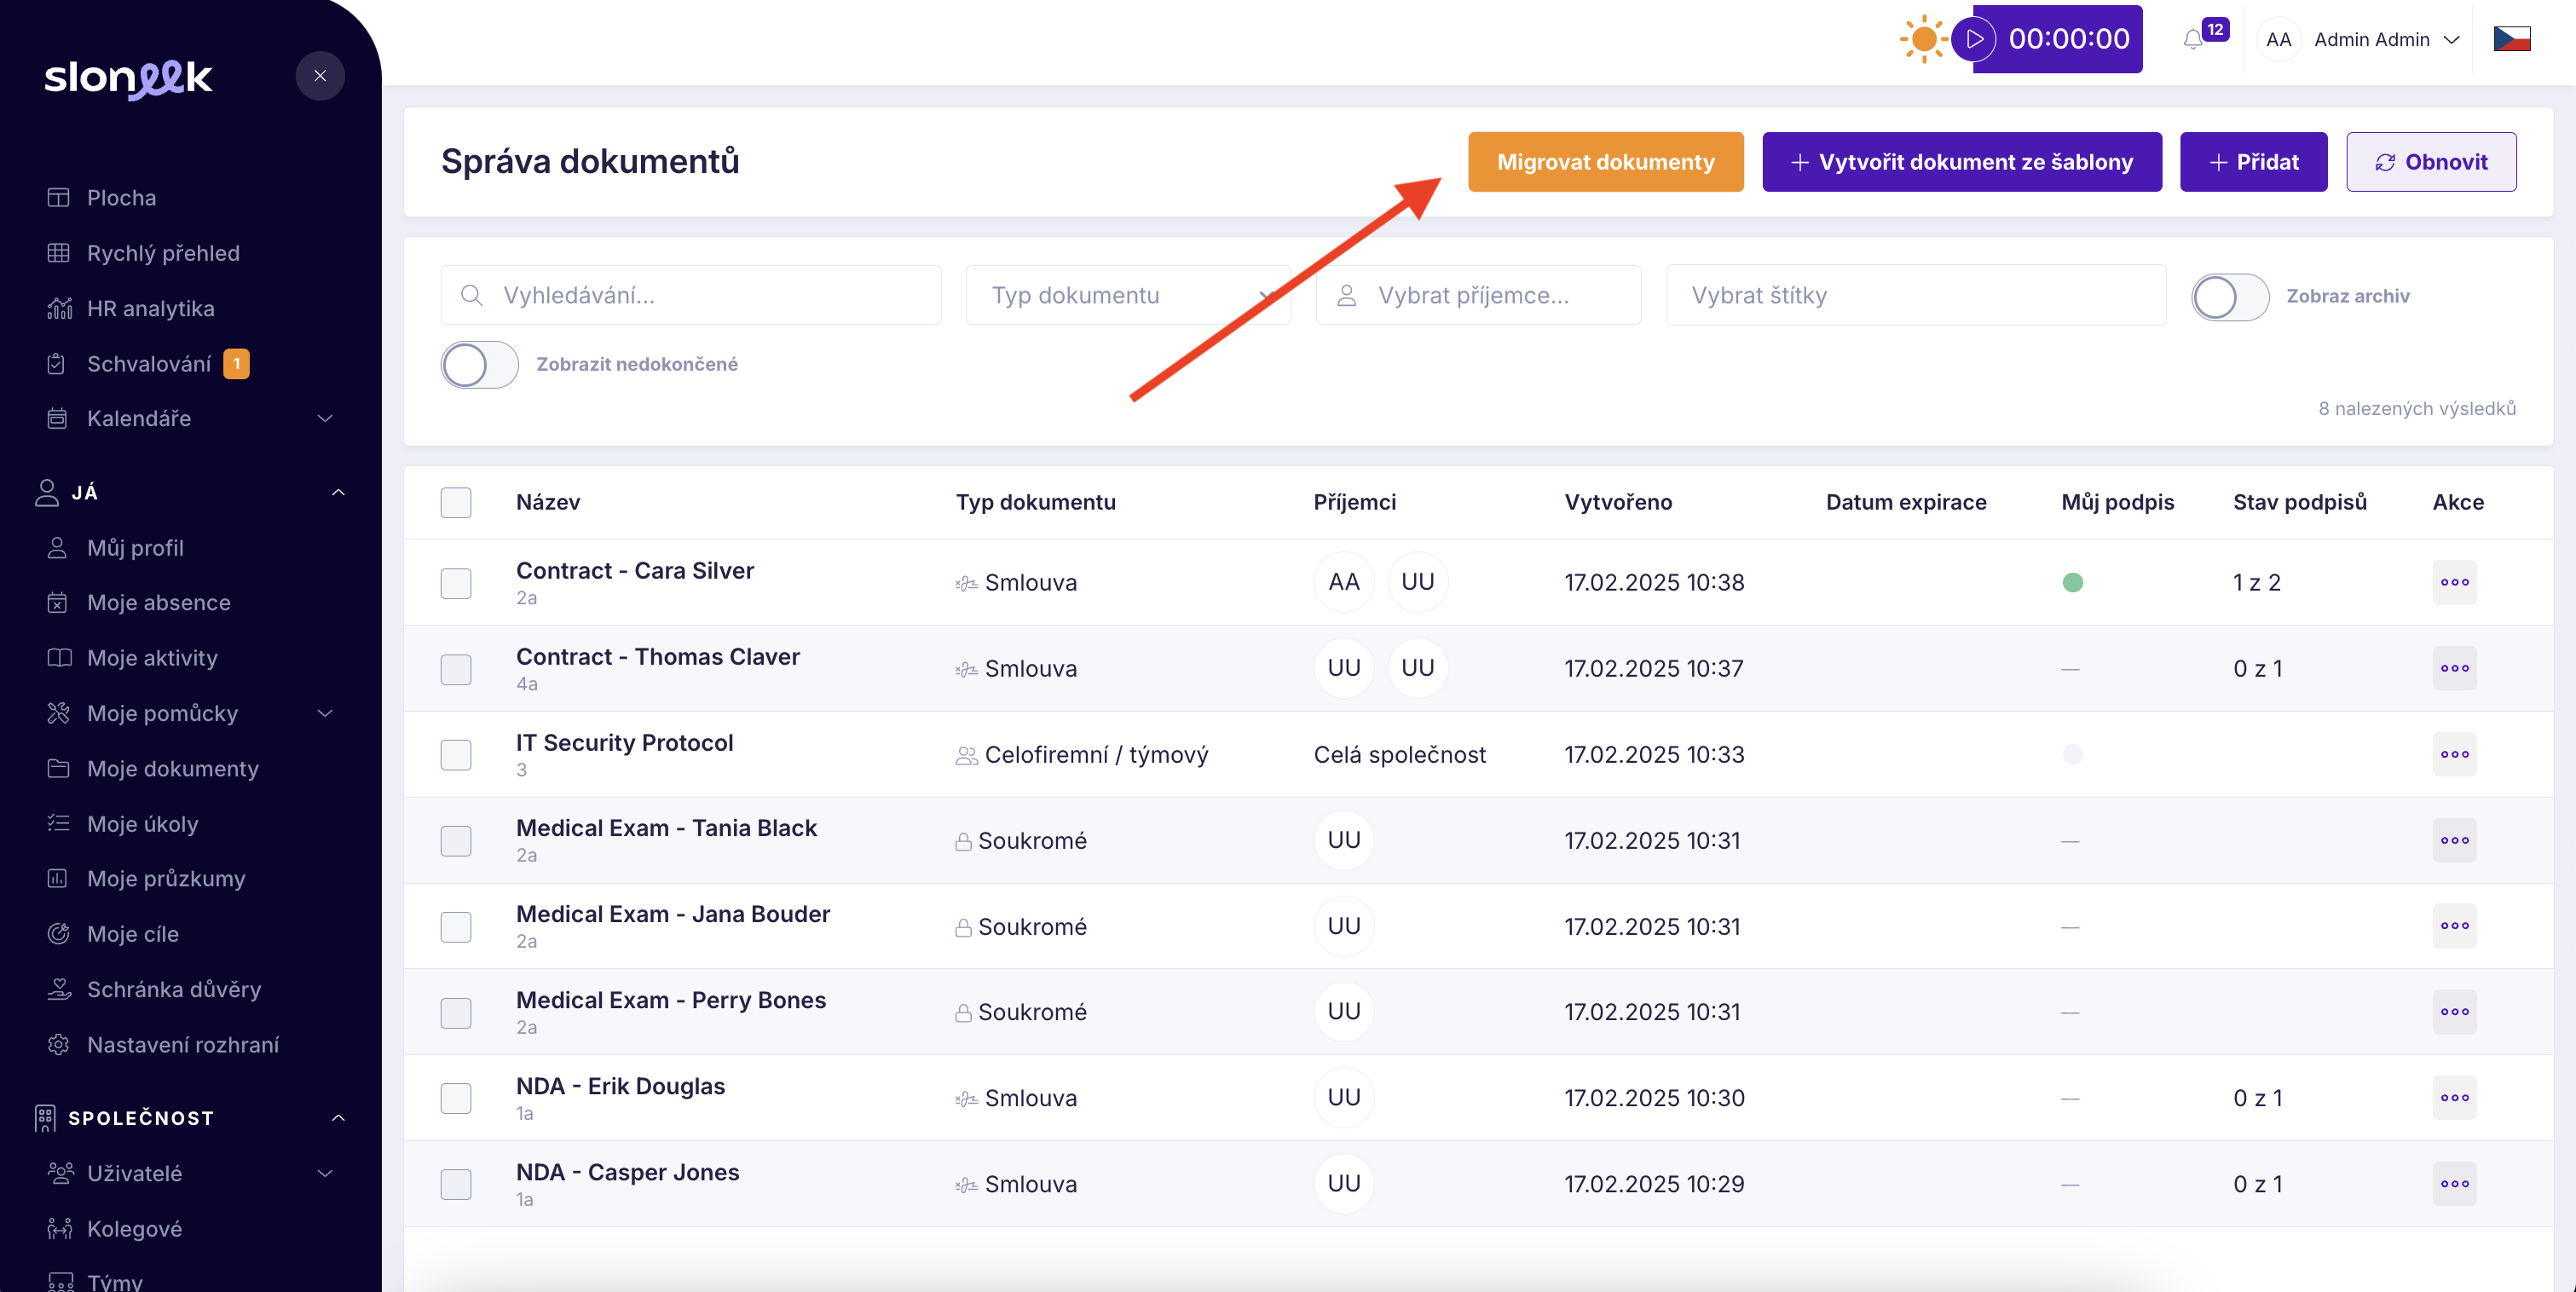Expand the Kalendáře submenu

tap(325, 418)
